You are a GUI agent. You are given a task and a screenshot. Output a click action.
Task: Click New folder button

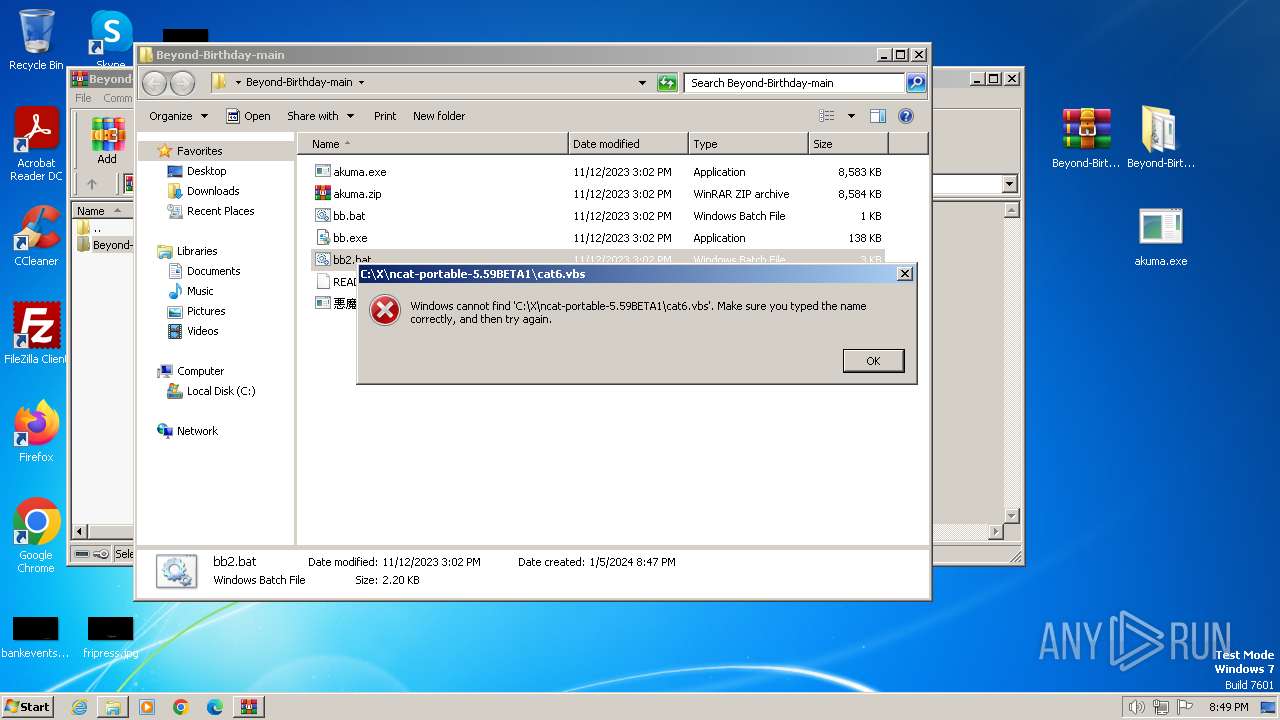[439, 116]
